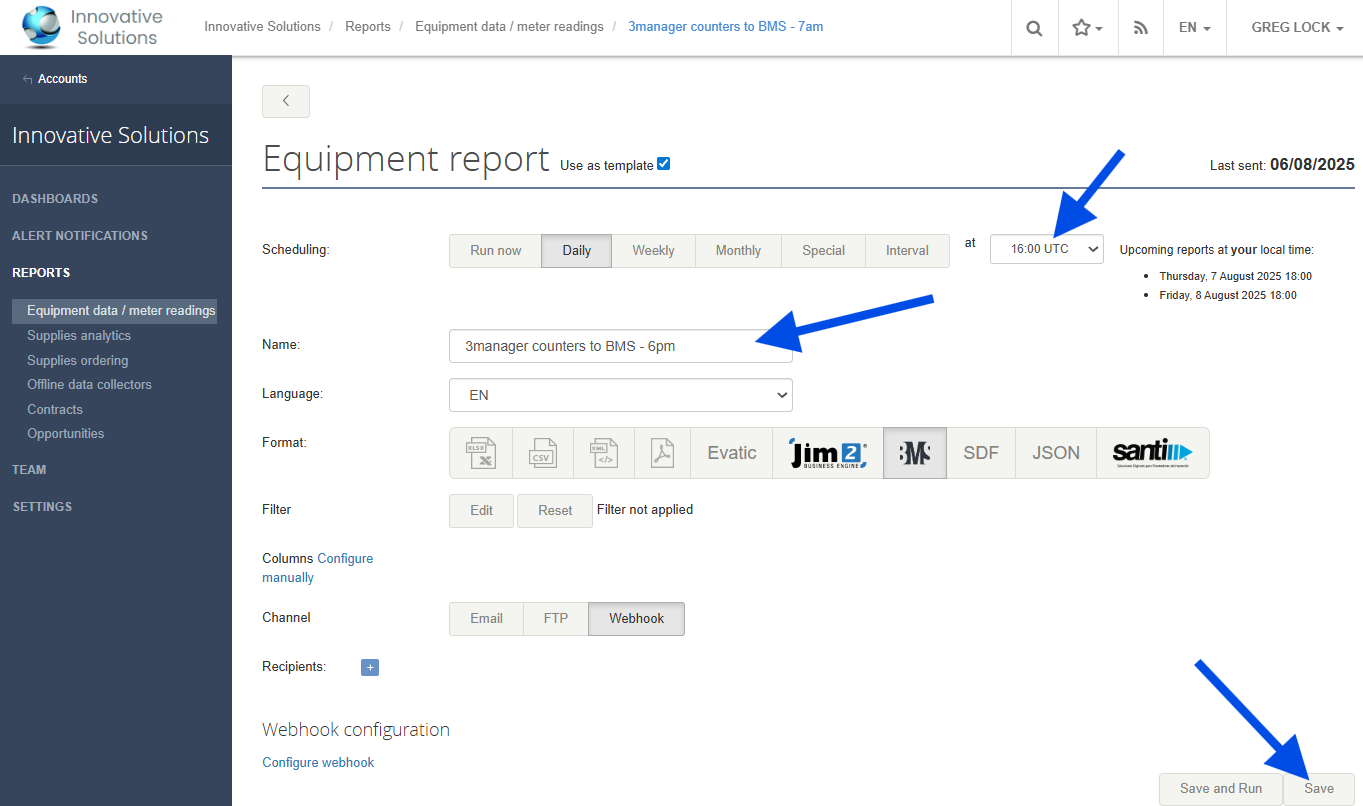Choose the SDF format
The image size is (1363, 806).
pyautogui.click(x=981, y=453)
